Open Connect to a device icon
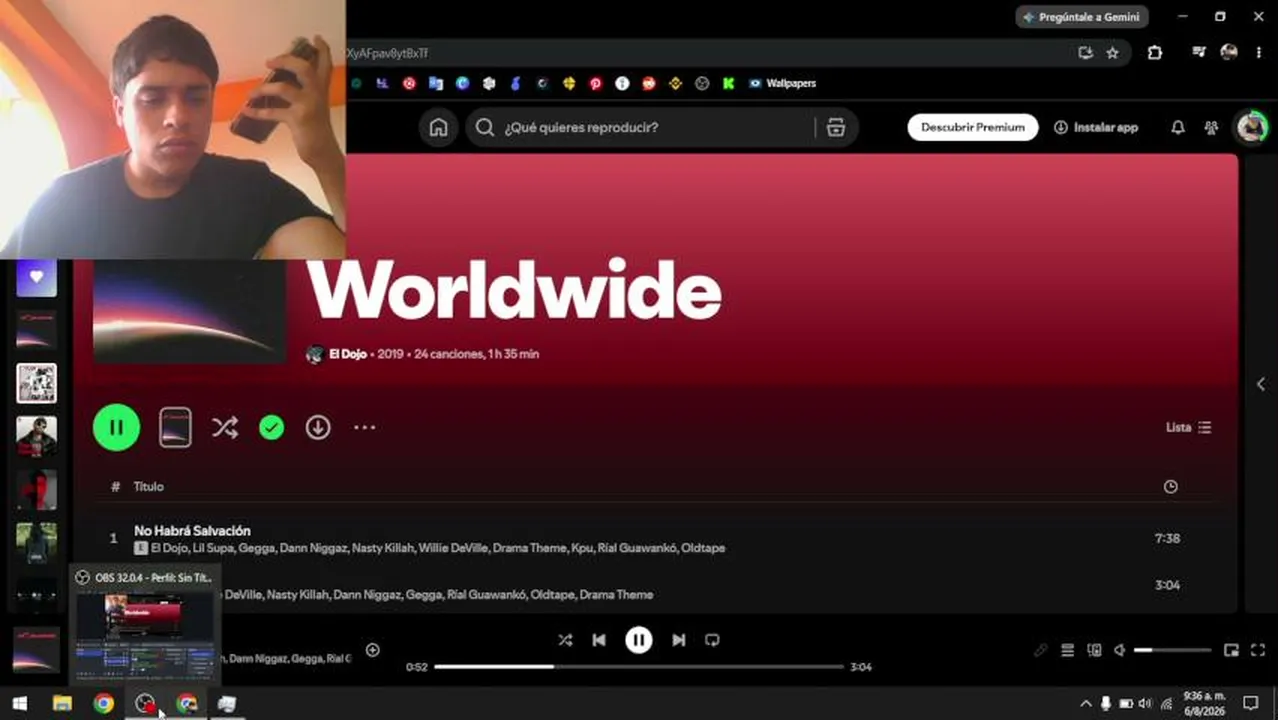The width and height of the screenshot is (1278, 720). [1094, 650]
